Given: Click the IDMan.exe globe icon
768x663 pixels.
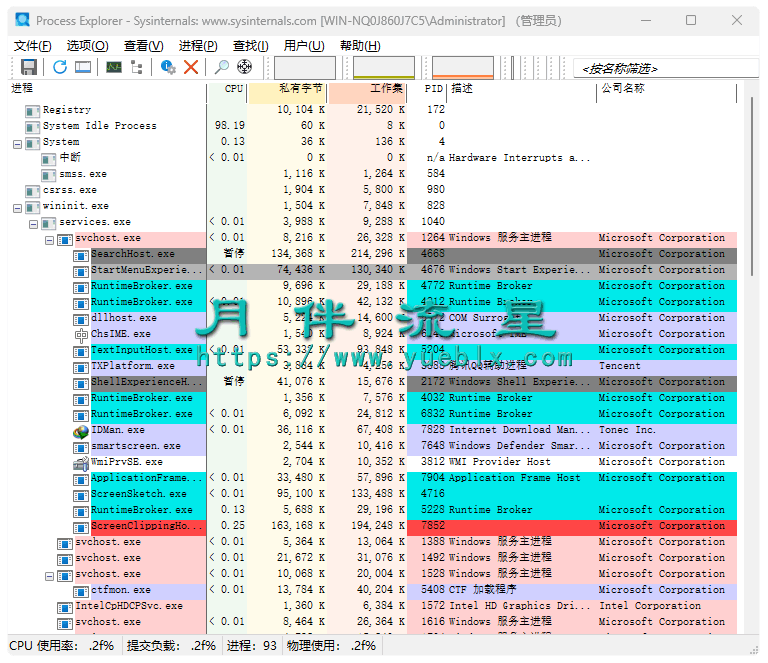Looking at the screenshot, I should [81, 432].
